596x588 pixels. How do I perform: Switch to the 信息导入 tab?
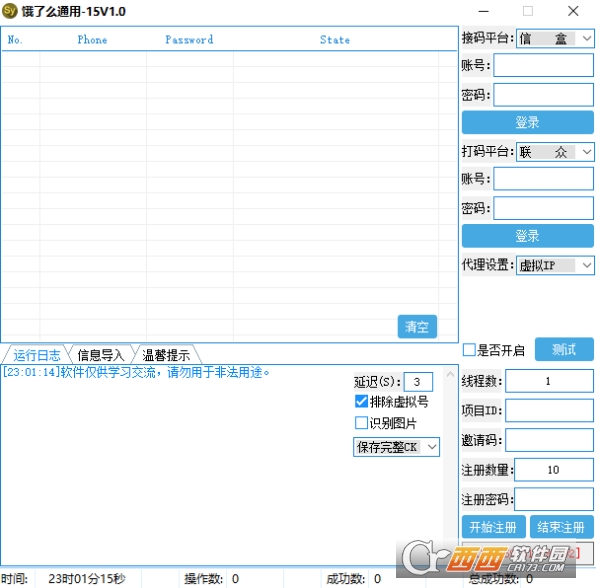coord(101,355)
